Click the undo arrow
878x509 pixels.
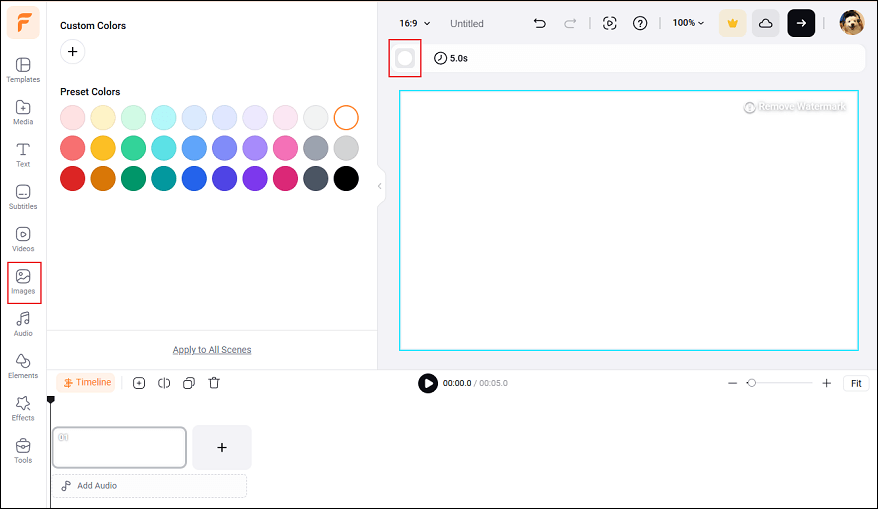[x=540, y=23]
